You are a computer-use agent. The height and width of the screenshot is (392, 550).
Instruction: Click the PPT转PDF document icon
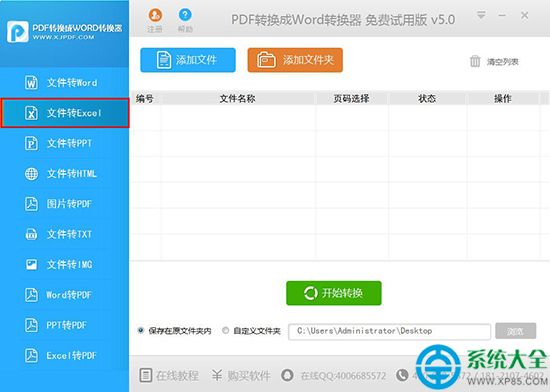[31, 325]
